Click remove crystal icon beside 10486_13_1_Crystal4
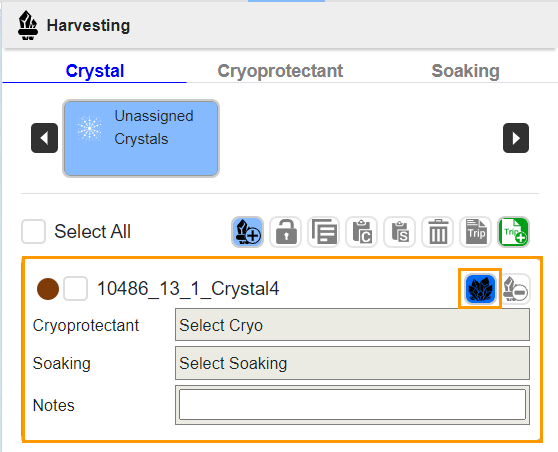The width and height of the screenshot is (558, 452). click(x=516, y=289)
